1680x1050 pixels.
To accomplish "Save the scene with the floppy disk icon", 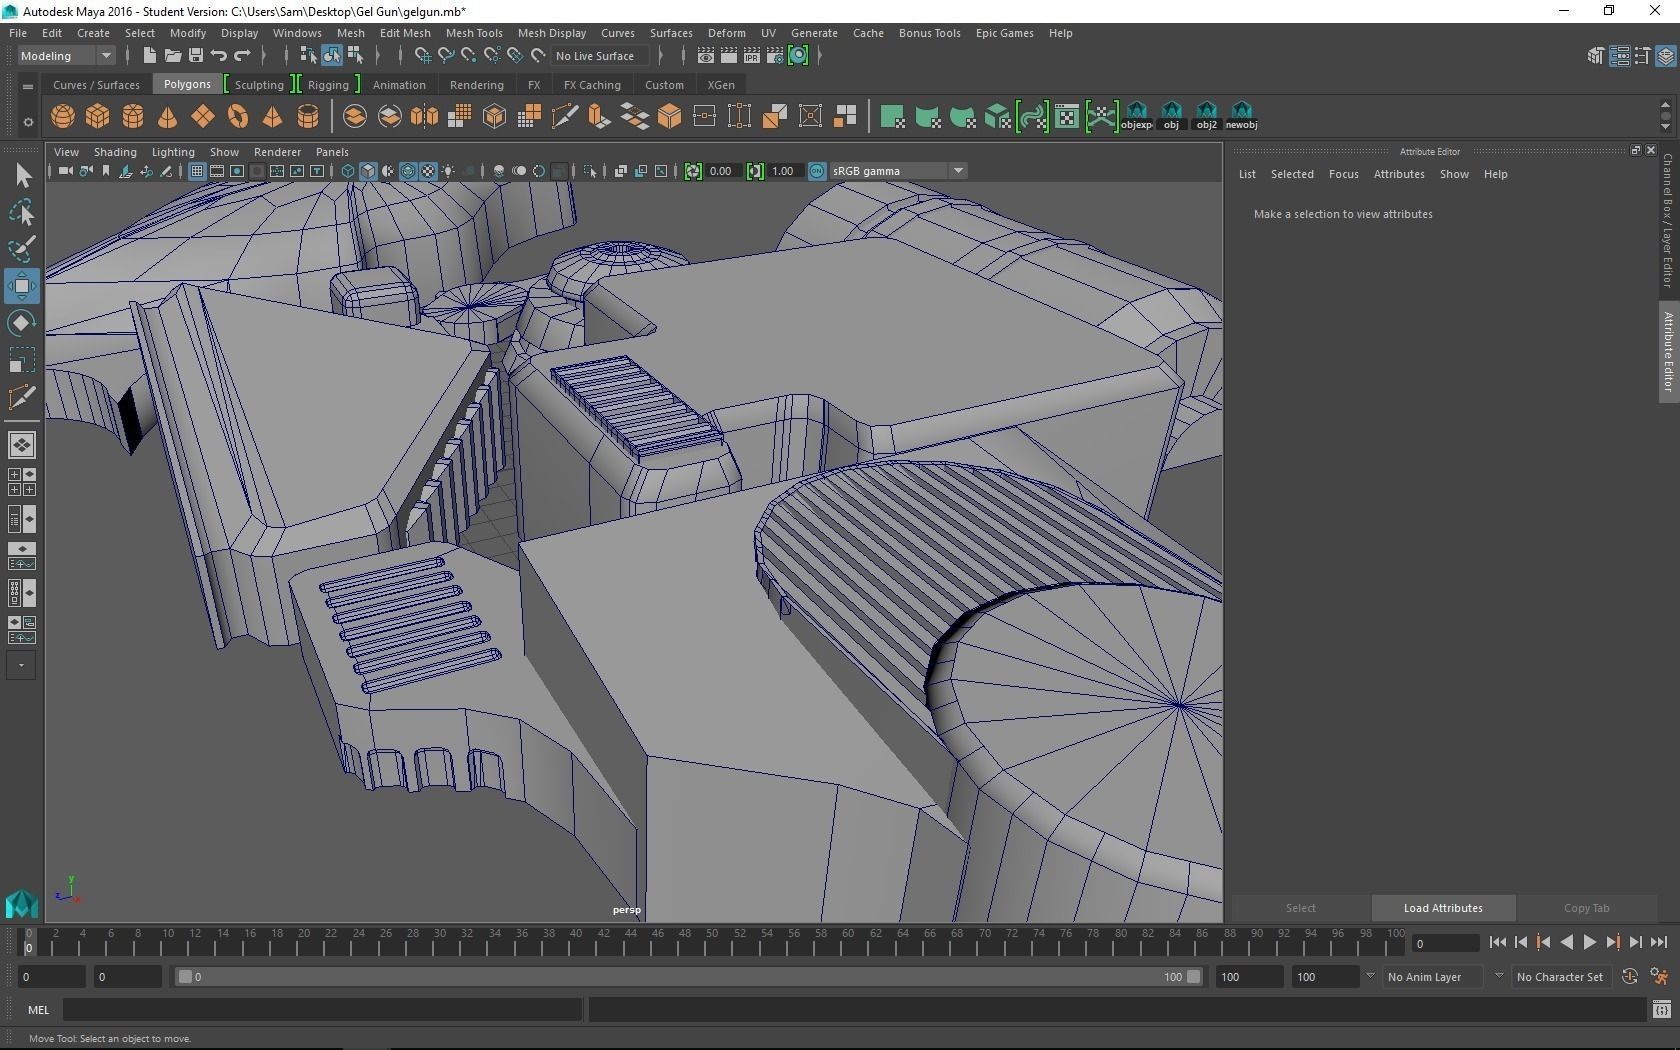I will [x=196, y=56].
